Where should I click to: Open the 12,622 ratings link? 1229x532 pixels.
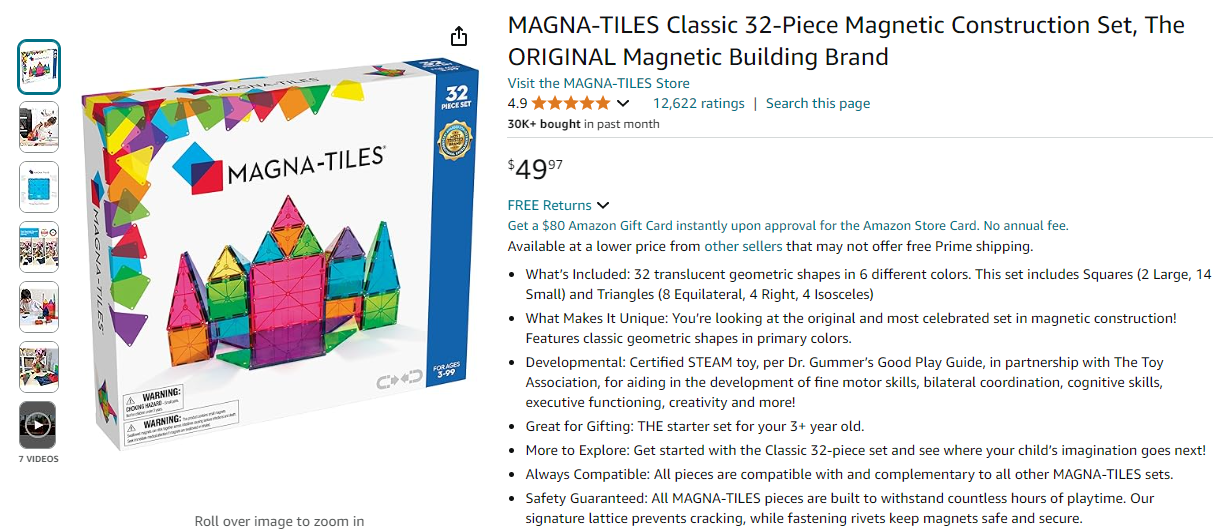coord(698,103)
